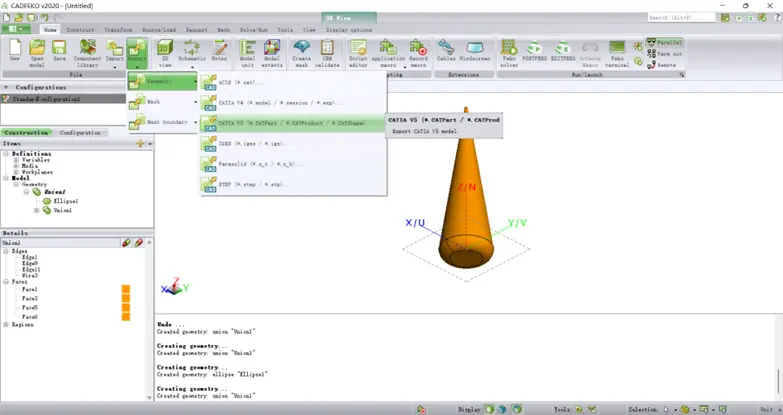Open the 3D view button

tap(165, 52)
